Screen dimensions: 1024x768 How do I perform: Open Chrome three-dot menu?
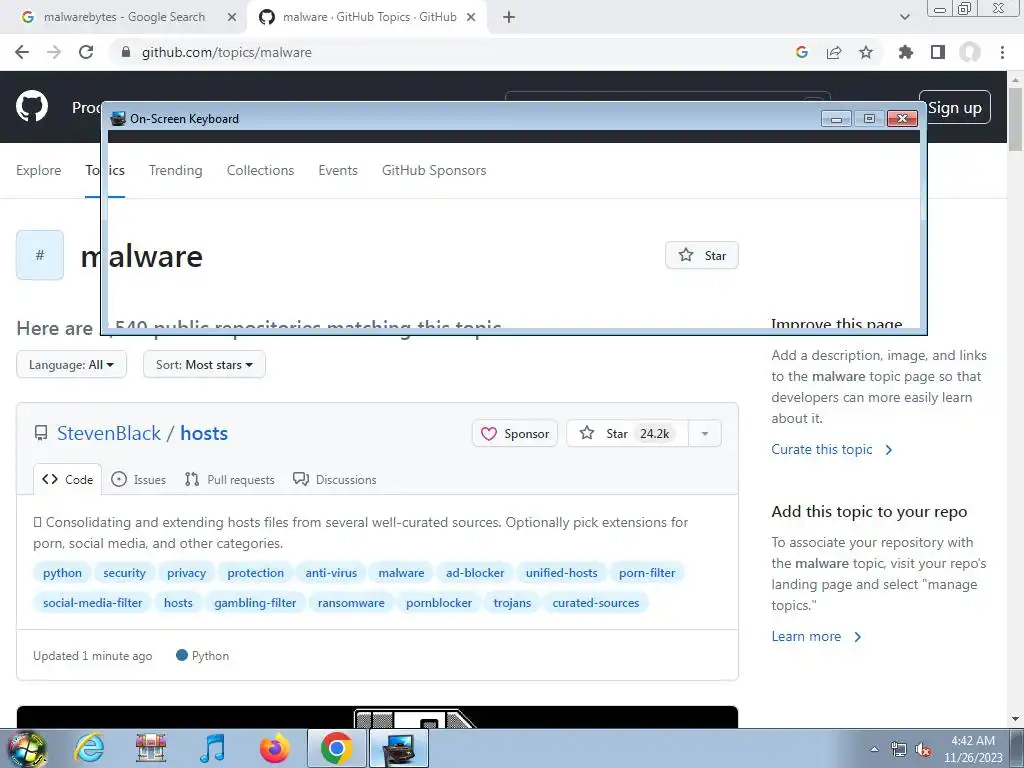pos(1002,52)
